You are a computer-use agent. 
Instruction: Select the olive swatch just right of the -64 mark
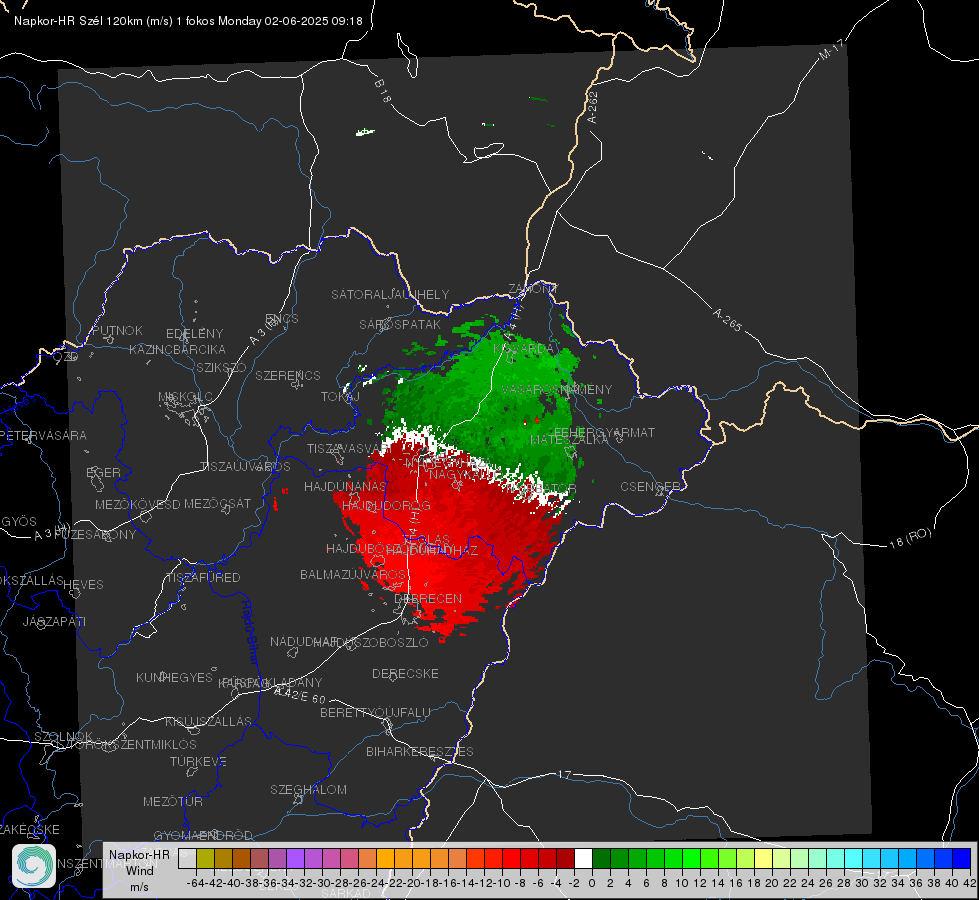point(205,858)
